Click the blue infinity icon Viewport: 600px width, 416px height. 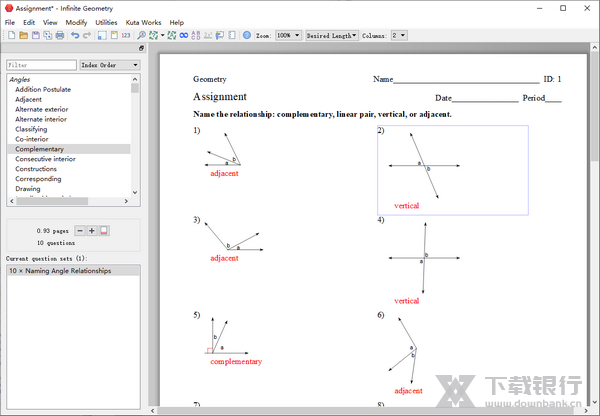(x=183, y=35)
